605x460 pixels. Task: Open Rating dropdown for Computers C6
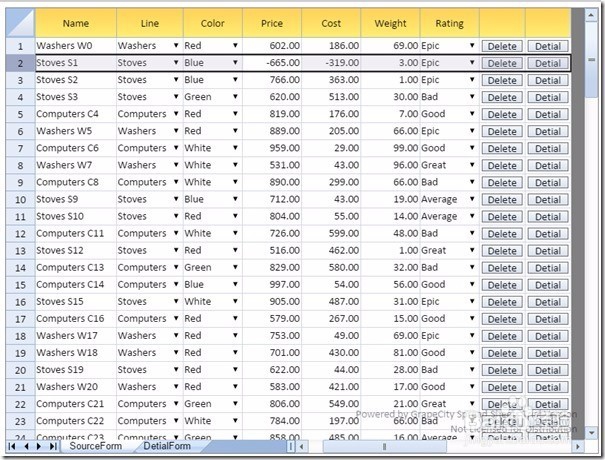point(472,148)
